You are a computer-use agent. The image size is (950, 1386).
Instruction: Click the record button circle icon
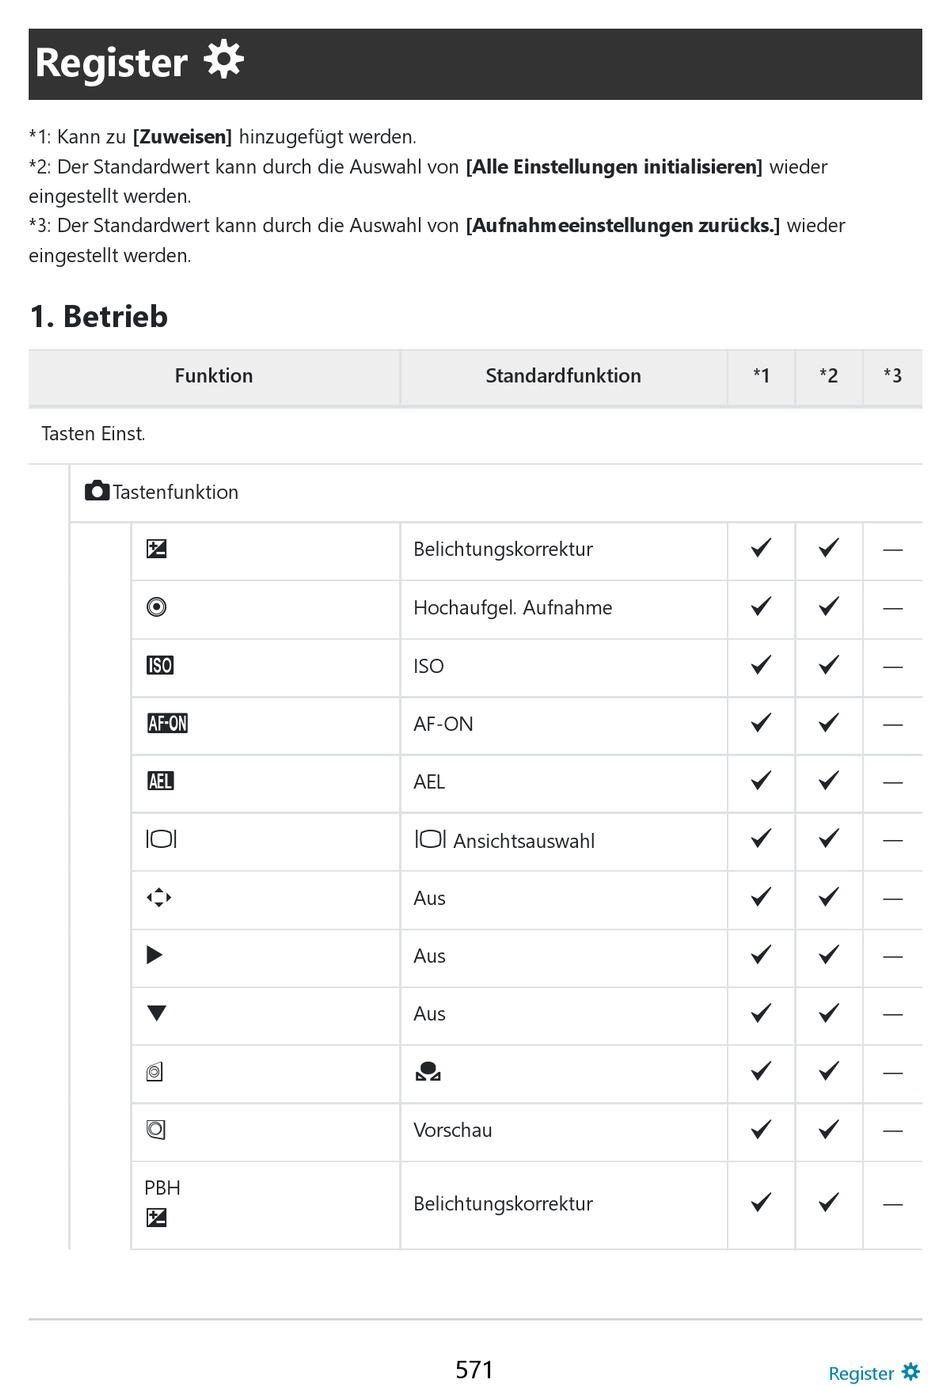tap(156, 607)
